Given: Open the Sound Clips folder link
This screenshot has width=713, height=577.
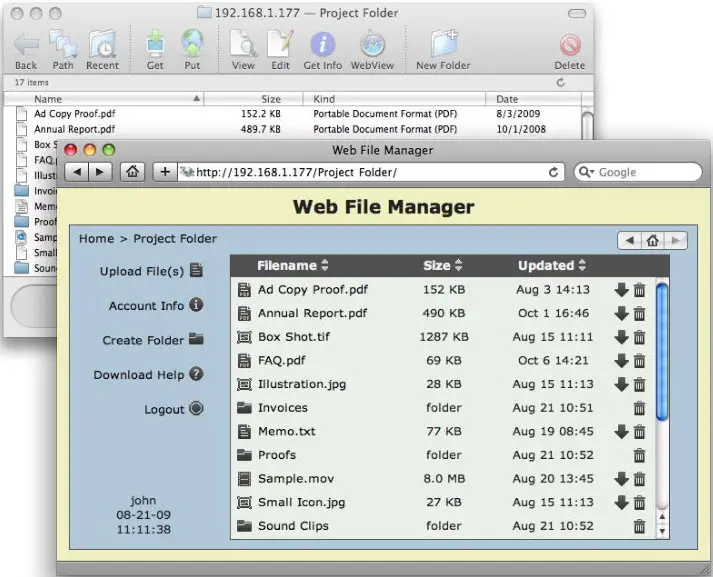Looking at the screenshot, I should click(293, 526).
